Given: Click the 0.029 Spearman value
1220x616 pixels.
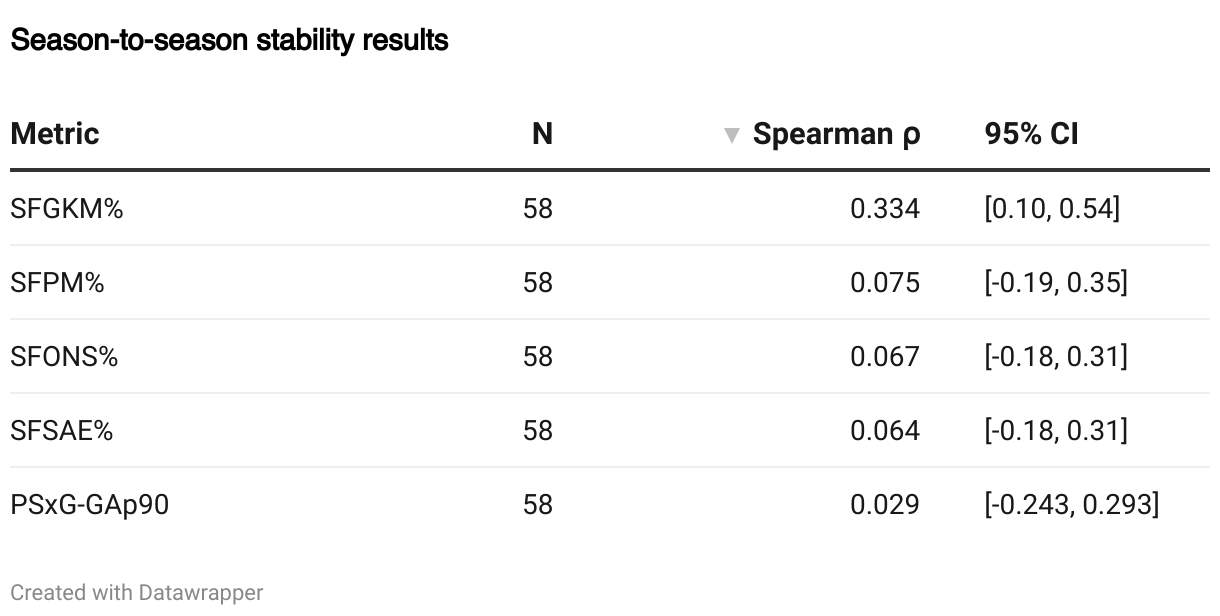Looking at the screenshot, I should tap(885, 505).
